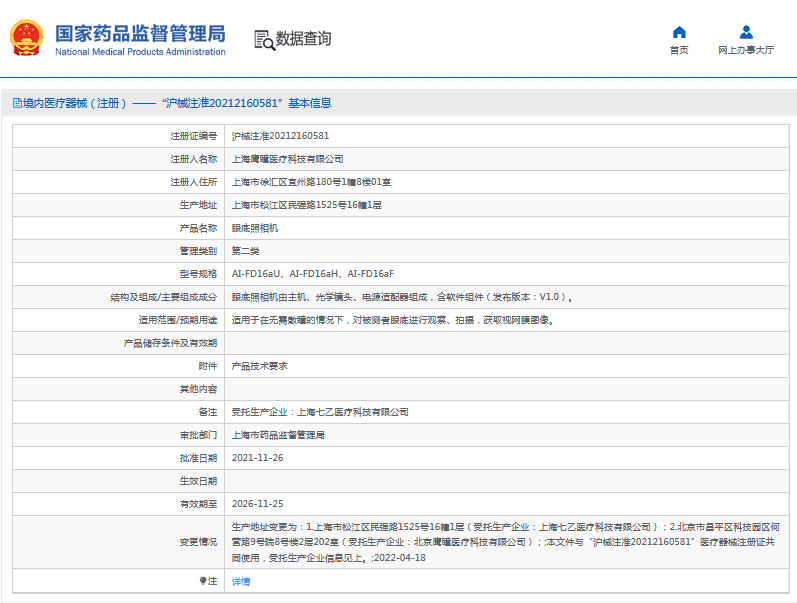Select production address value in 生产地址 row
The image size is (797, 603).
(x=307, y=205)
